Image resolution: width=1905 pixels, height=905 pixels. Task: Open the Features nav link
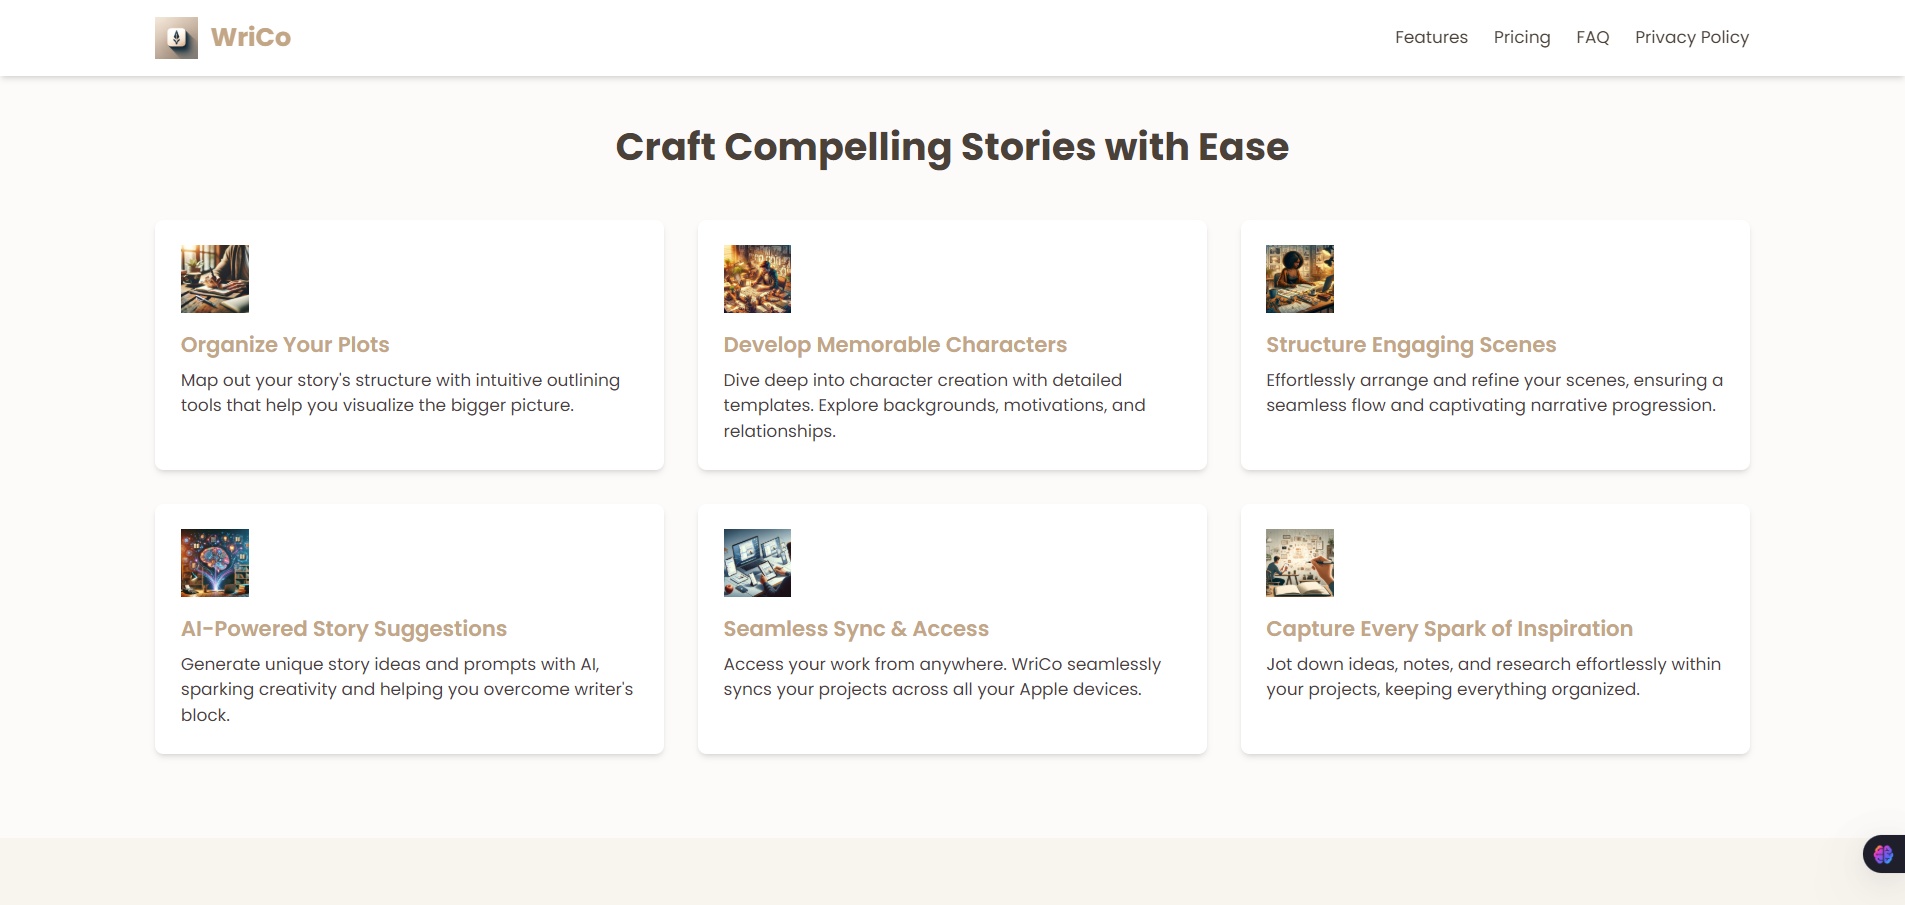tap(1431, 37)
